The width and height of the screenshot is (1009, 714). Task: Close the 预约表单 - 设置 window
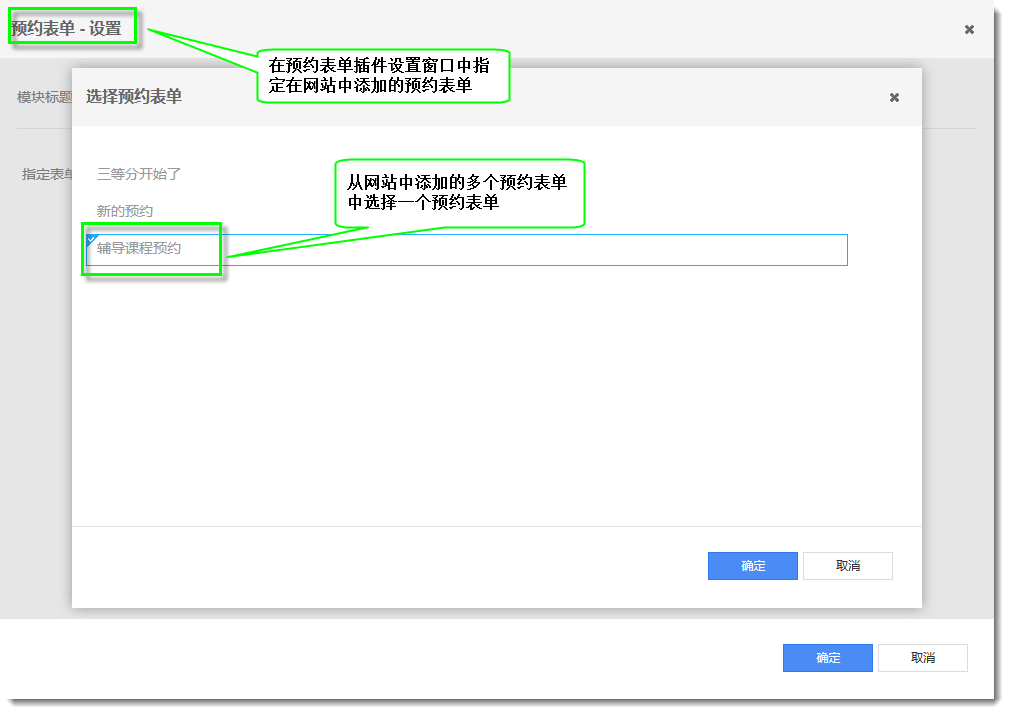[969, 29]
